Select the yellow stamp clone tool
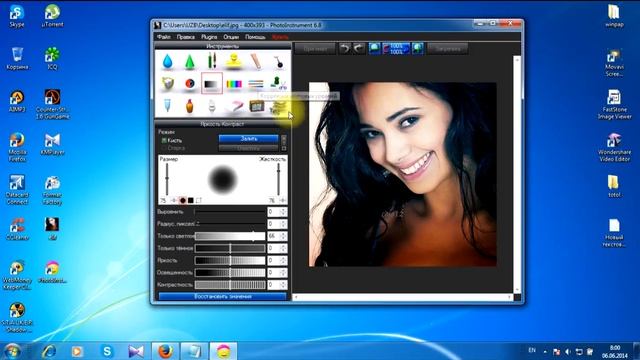The width and height of the screenshot is (640, 360). (x=234, y=61)
